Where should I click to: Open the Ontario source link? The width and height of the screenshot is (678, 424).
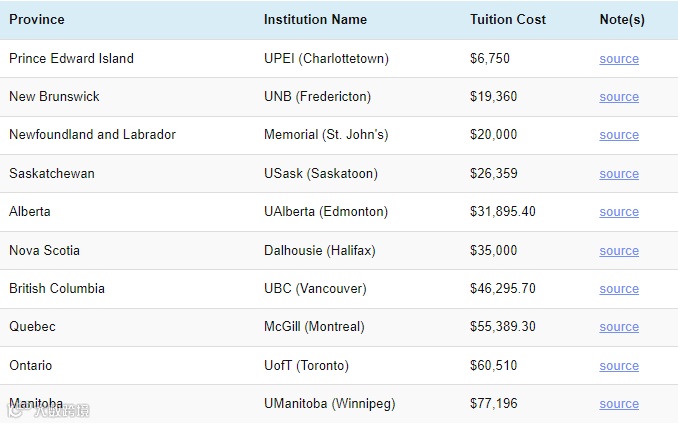point(619,366)
